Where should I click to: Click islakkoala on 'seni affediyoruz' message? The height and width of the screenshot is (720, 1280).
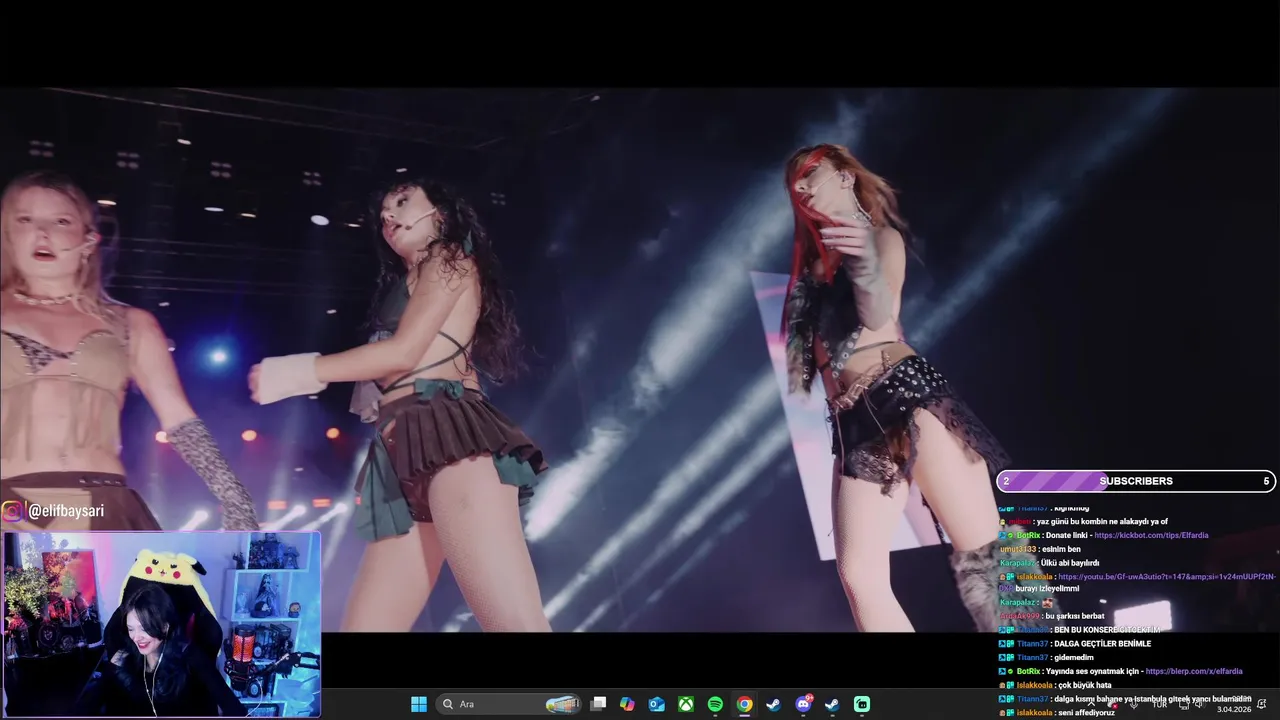click(1035, 712)
